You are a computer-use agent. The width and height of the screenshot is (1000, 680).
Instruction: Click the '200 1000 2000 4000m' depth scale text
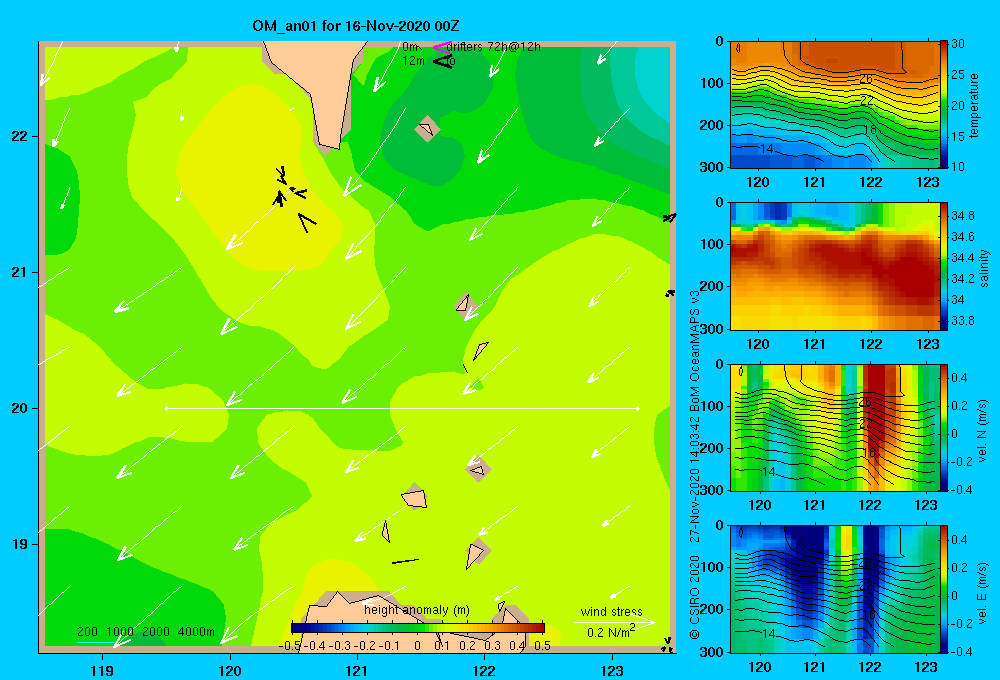point(145,632)
